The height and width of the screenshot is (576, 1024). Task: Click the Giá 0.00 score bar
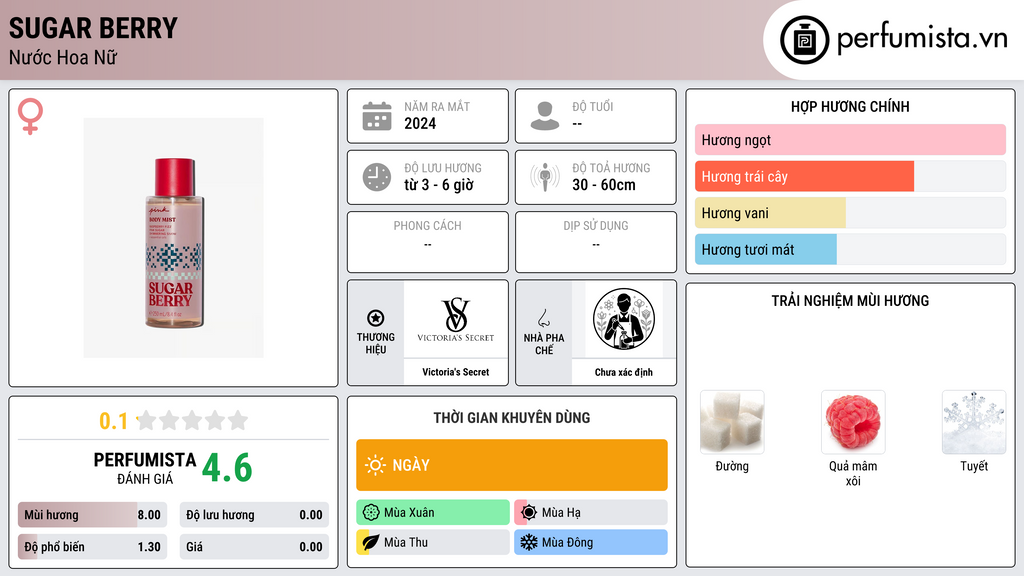point(254,547)
